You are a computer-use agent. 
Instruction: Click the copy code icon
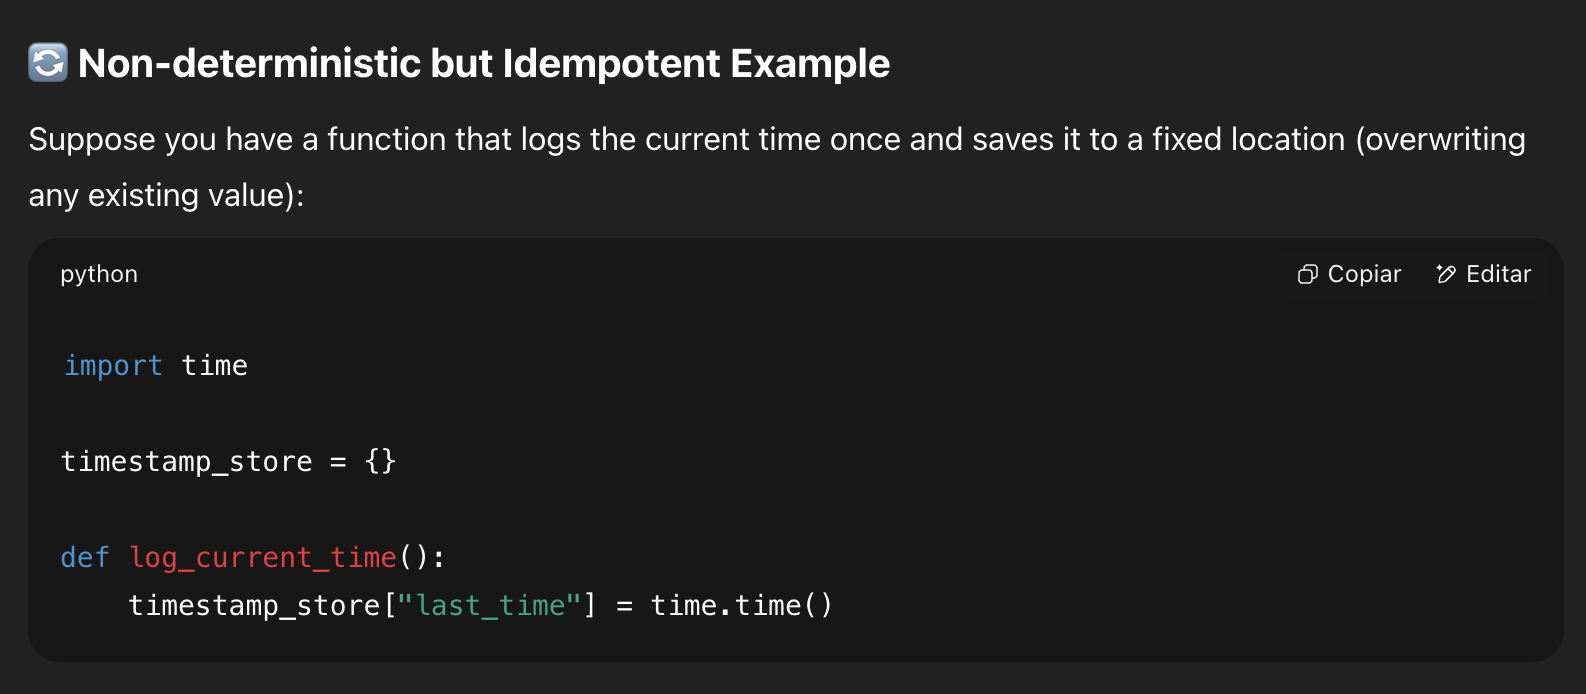(1307, 274)
